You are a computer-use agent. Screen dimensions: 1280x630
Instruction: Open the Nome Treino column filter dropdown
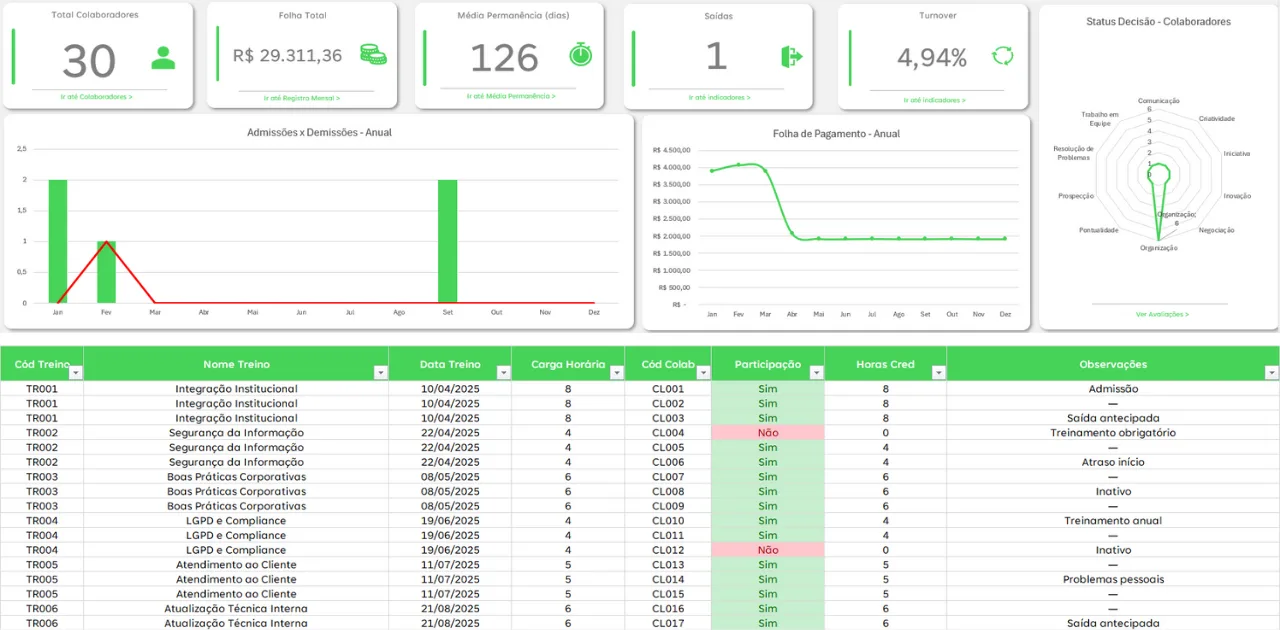point(380,372)
